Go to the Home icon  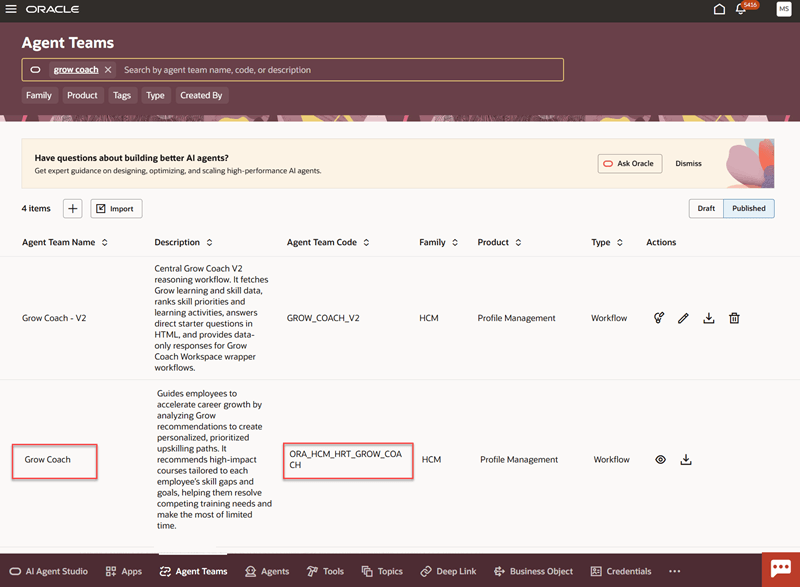tap(719, 9)
